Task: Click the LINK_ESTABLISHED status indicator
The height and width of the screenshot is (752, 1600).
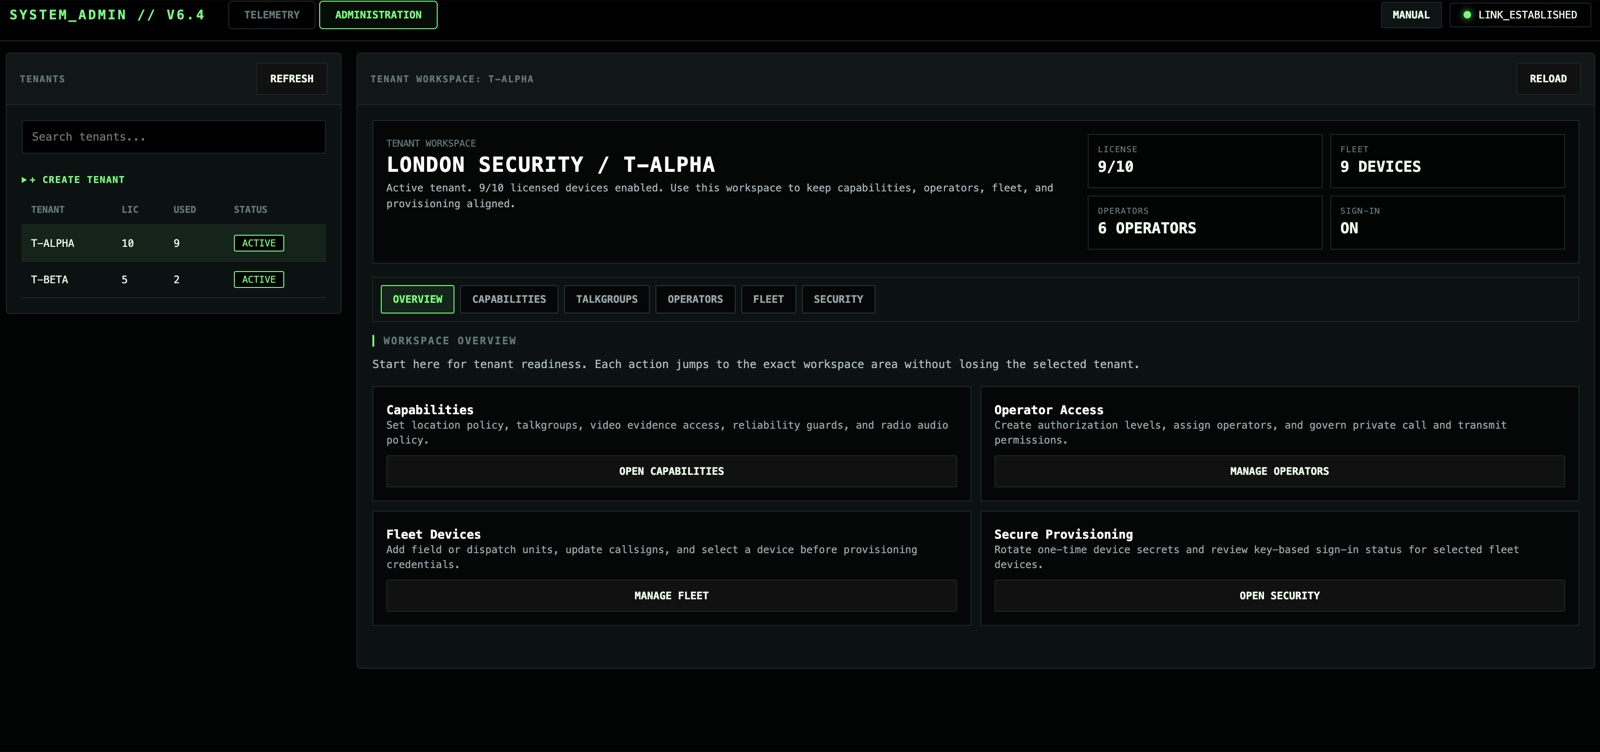Action: click(x=1520, y=15)
